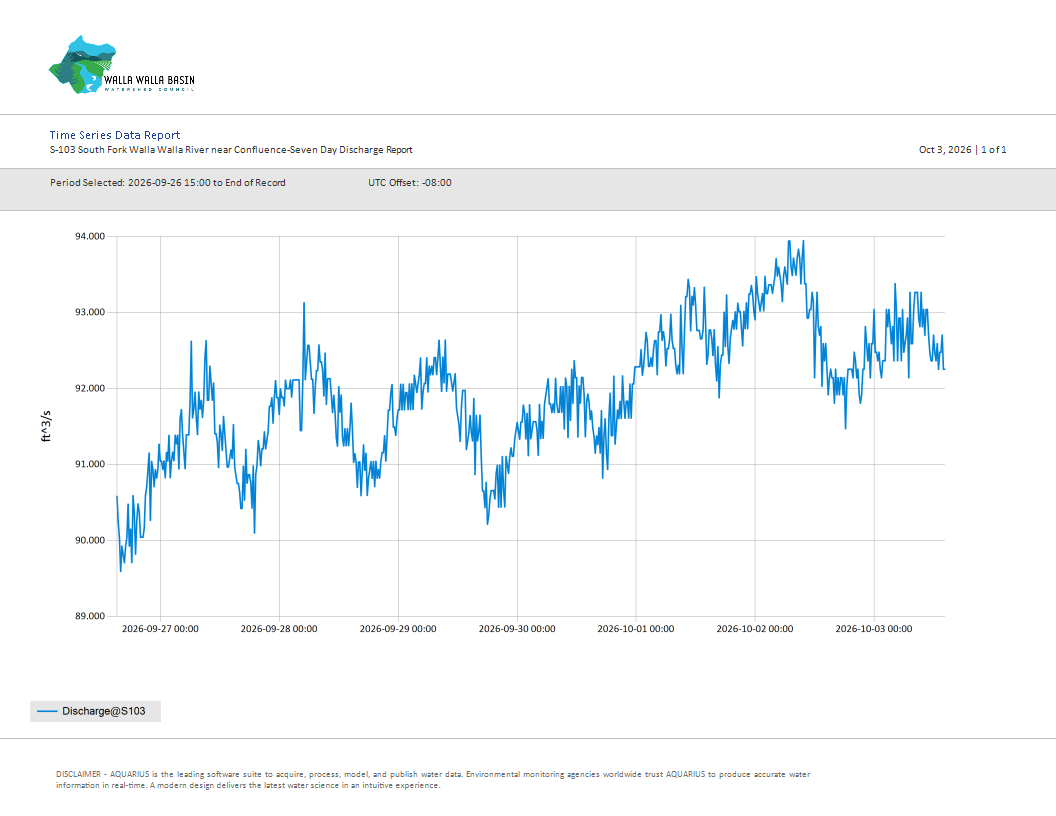Click the 2026-09-28 00:00 axis label
Screen dimensions: 1056x816
(x=279, y=629)
